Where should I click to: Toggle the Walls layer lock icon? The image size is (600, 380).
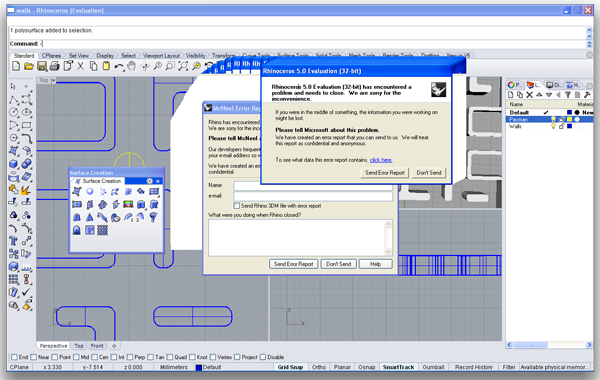coord(561,126)
